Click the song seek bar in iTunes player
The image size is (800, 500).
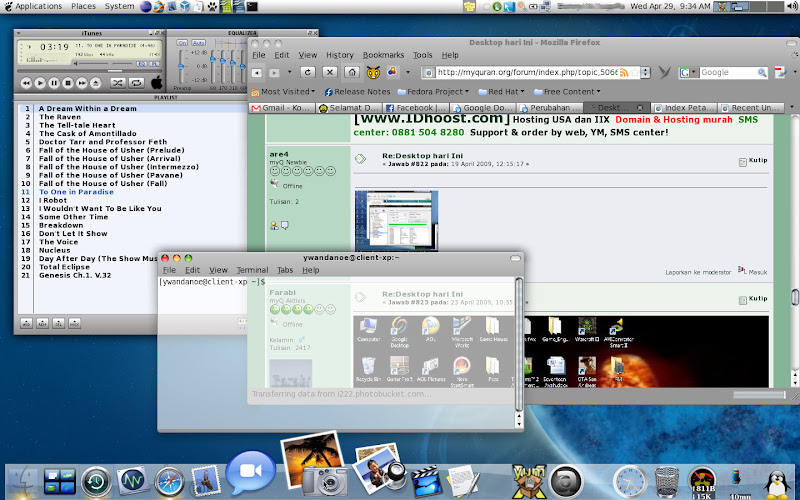click(x=90, y=71)
